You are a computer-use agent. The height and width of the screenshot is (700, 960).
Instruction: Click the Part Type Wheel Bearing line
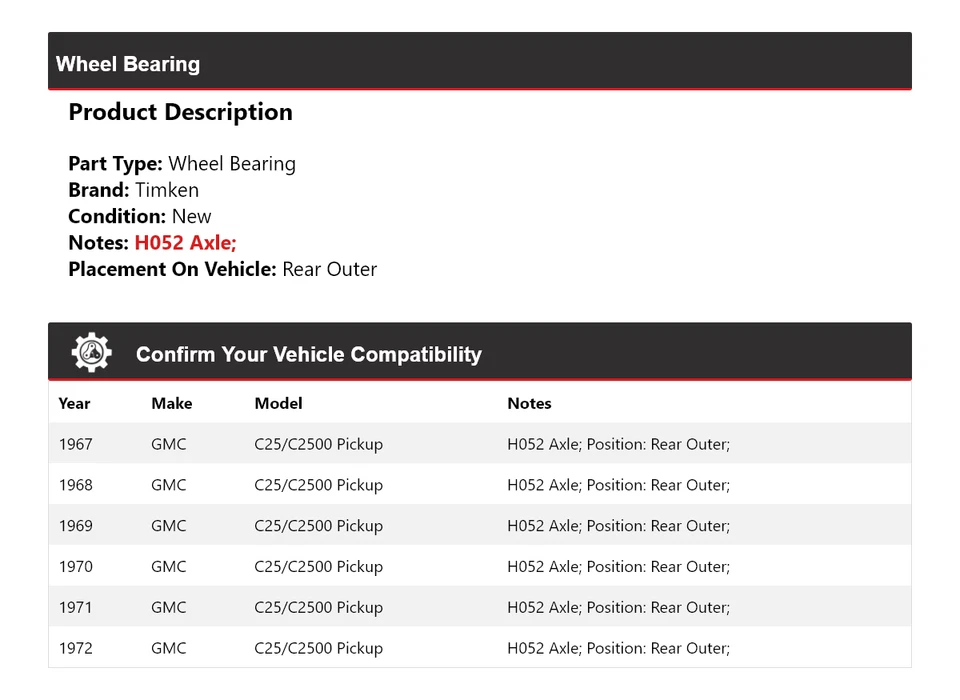coord(182,164)
